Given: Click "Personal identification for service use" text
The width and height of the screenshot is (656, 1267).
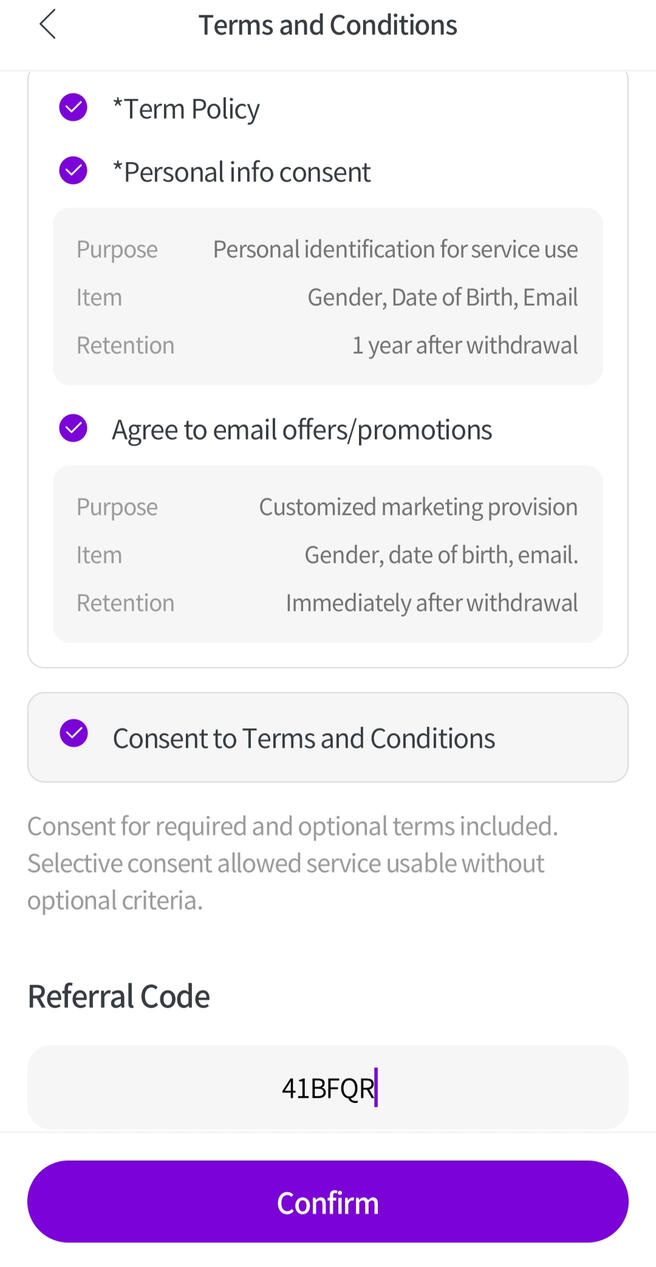Looking at the screenshot, I should pyautogui.click(x=395, y=249).
